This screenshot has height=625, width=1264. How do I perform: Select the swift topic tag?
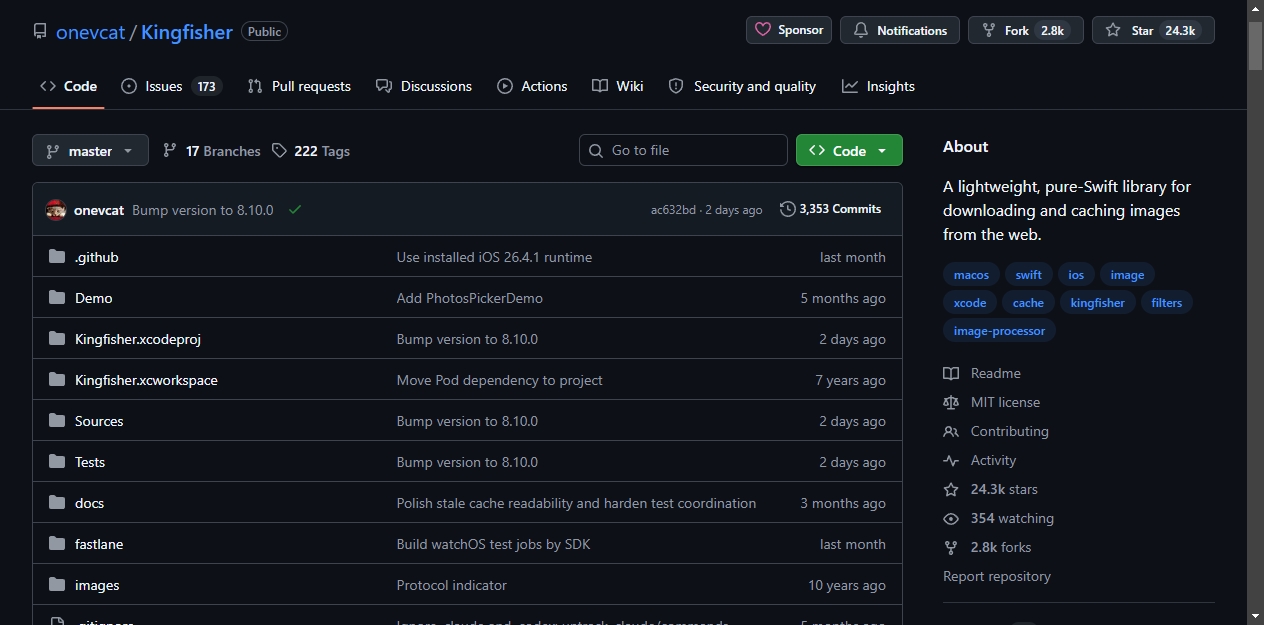1028,275
